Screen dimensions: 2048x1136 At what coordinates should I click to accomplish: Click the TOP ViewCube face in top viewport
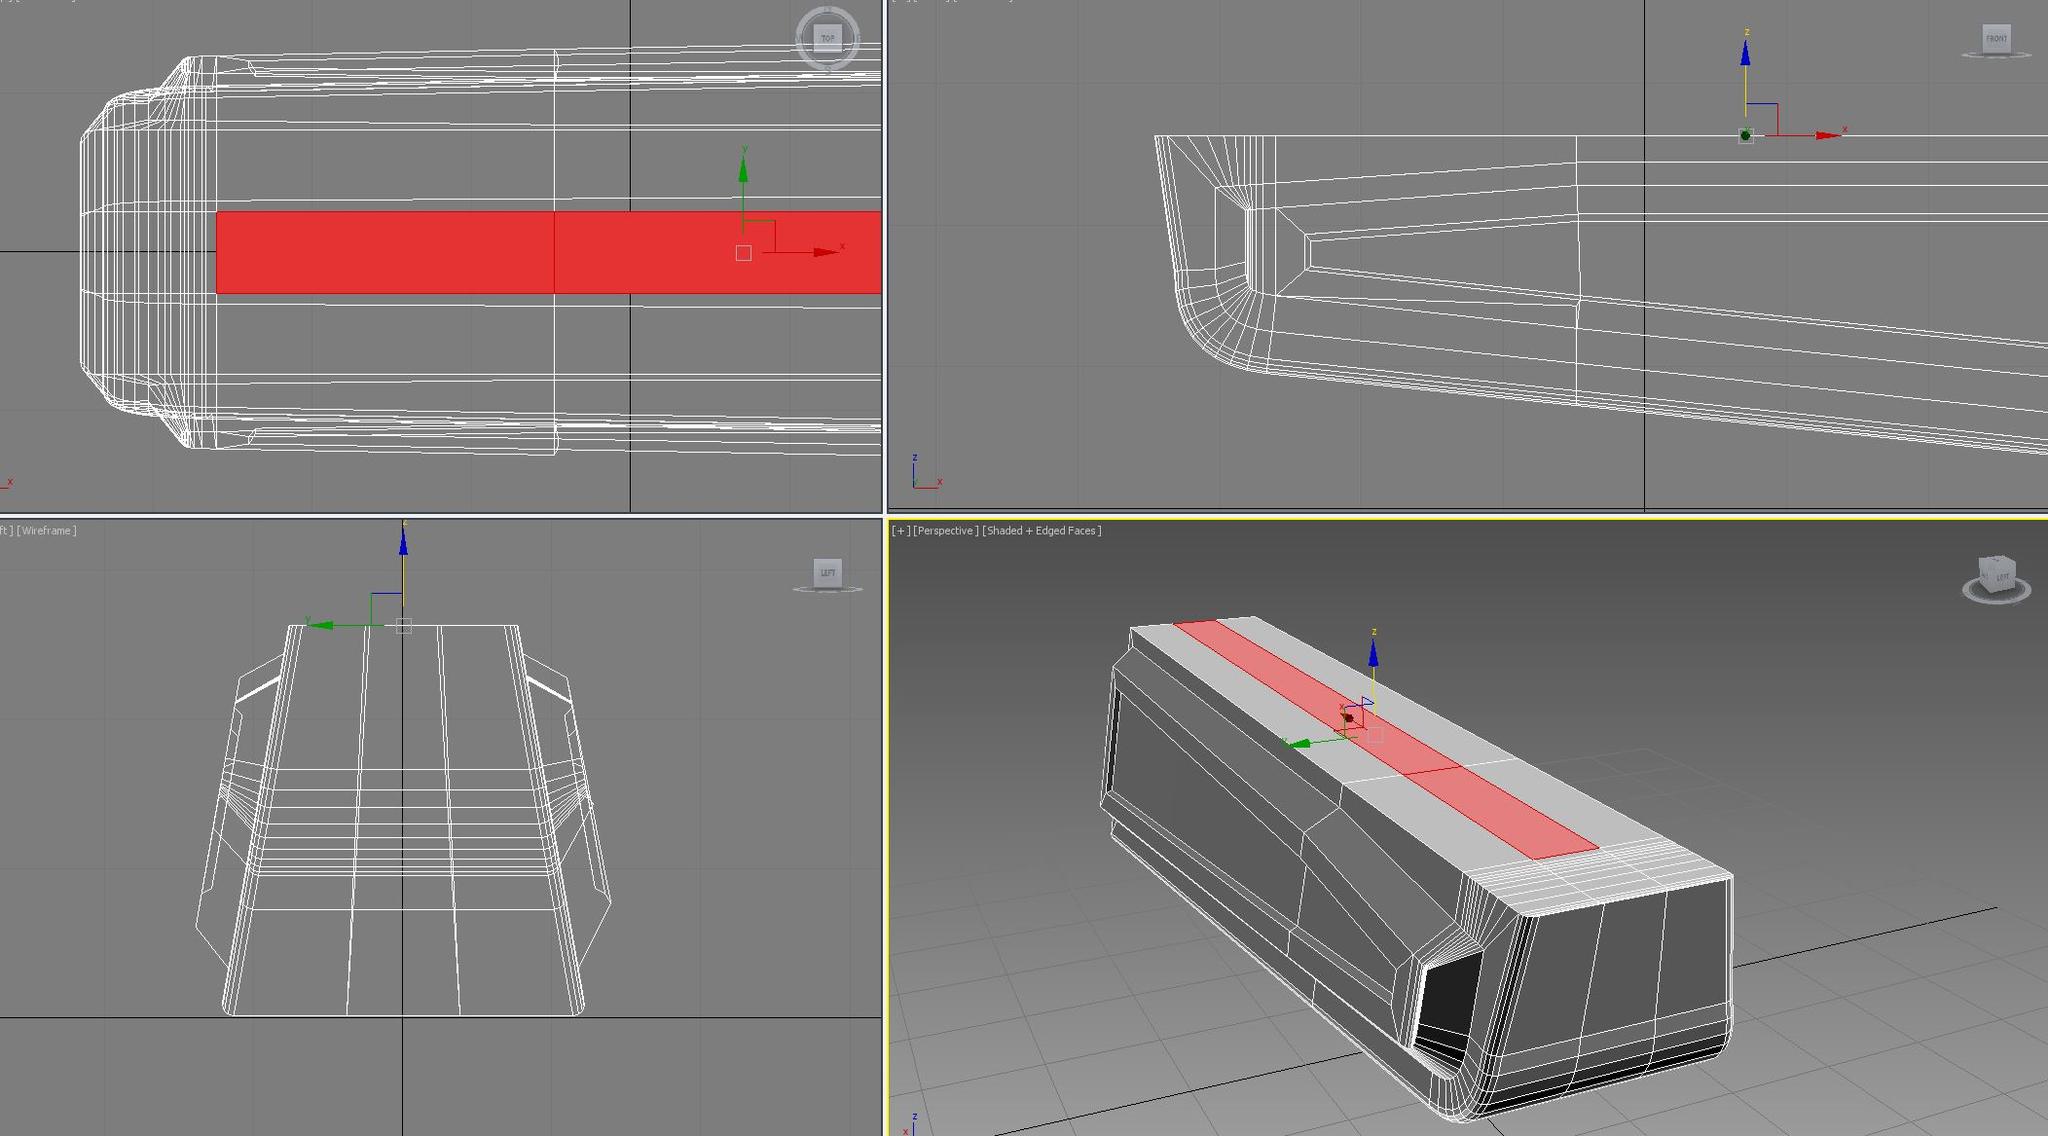point(827,38)
